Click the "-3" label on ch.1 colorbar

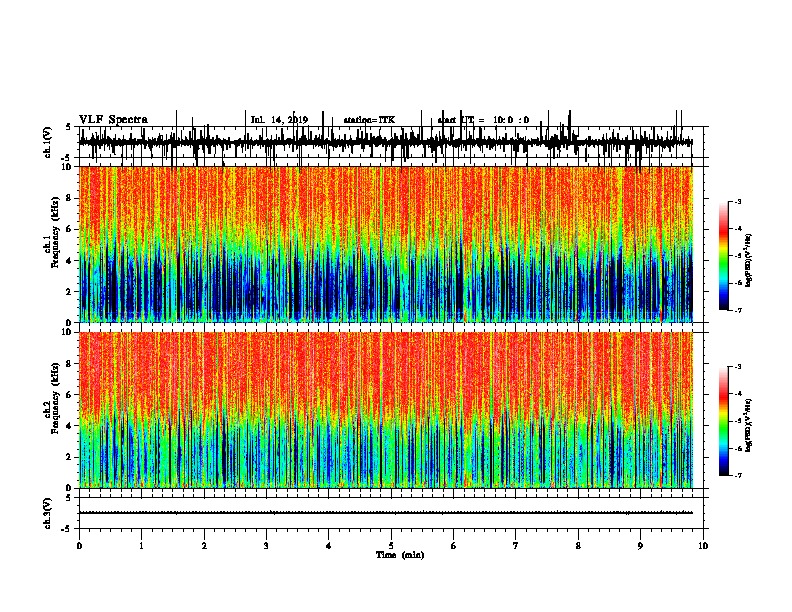738,202
